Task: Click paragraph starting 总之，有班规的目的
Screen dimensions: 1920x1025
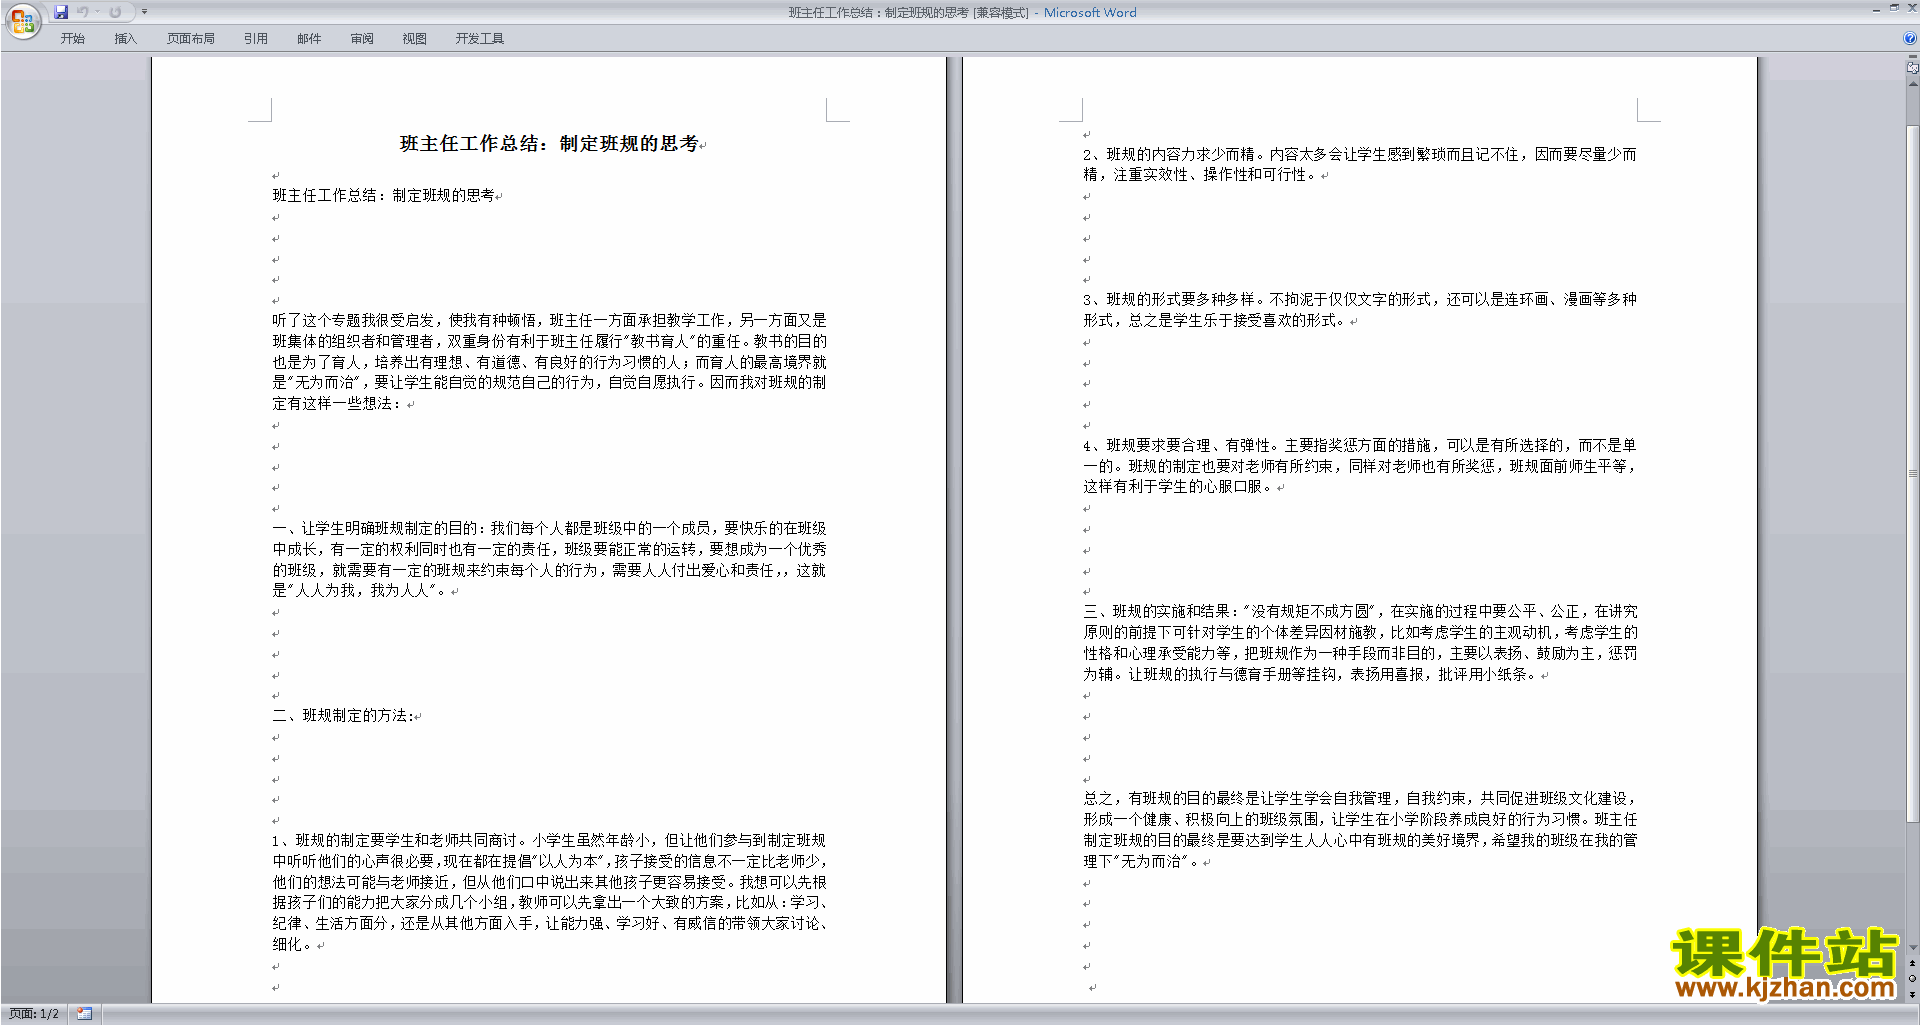Action: pyautogui.click(x=1360, y=829)
